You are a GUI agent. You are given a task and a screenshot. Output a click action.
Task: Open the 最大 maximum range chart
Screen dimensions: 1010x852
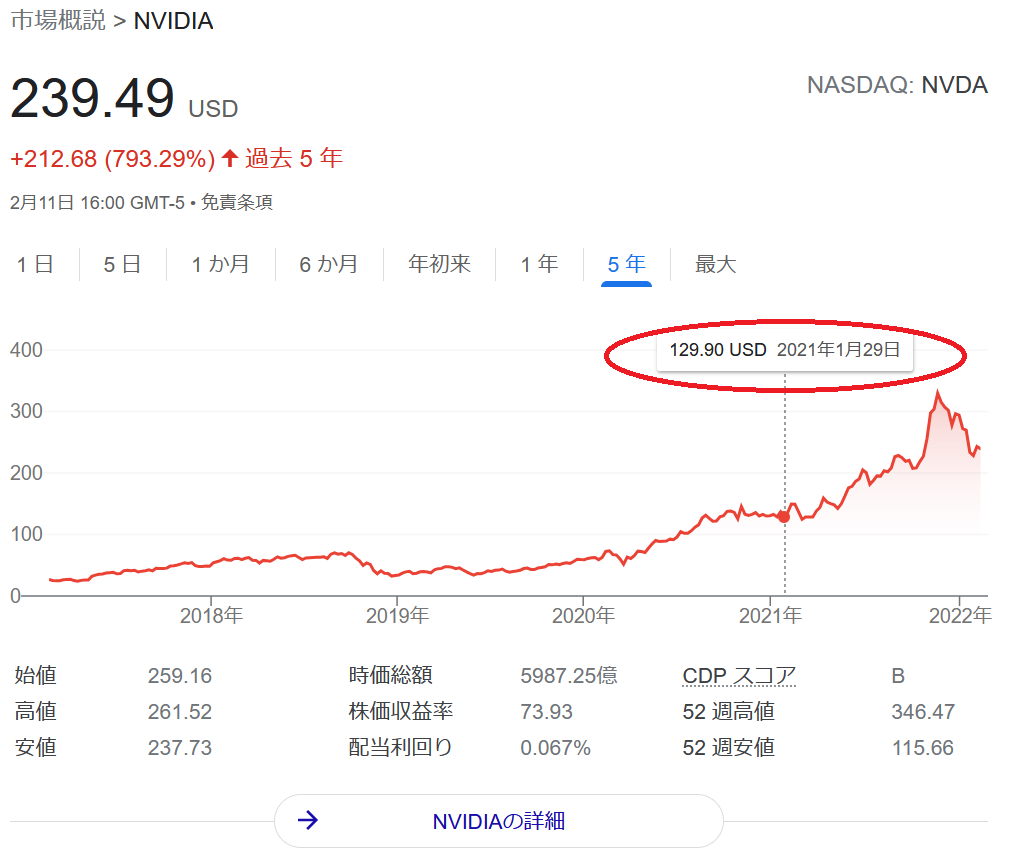[x=715, y=265]
